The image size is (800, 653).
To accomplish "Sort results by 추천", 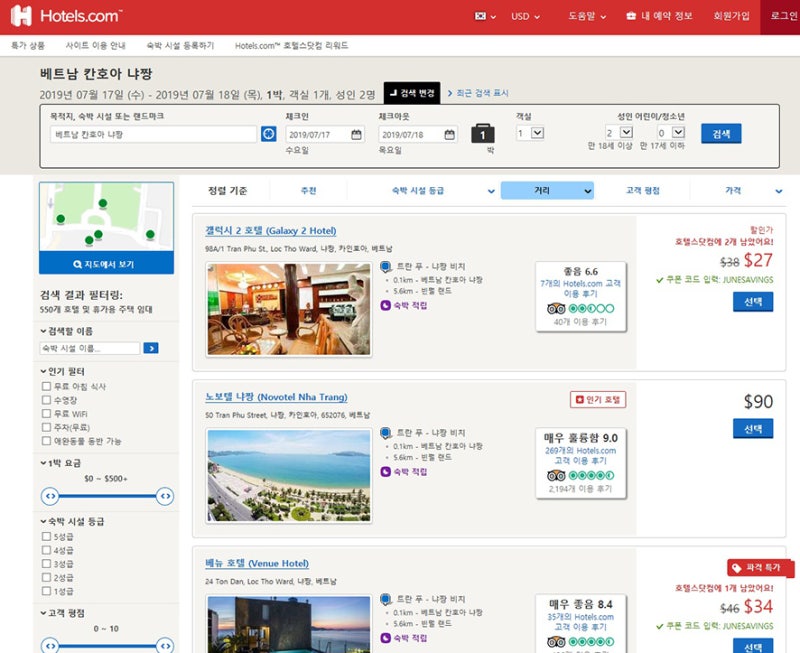I will (308, 191).
